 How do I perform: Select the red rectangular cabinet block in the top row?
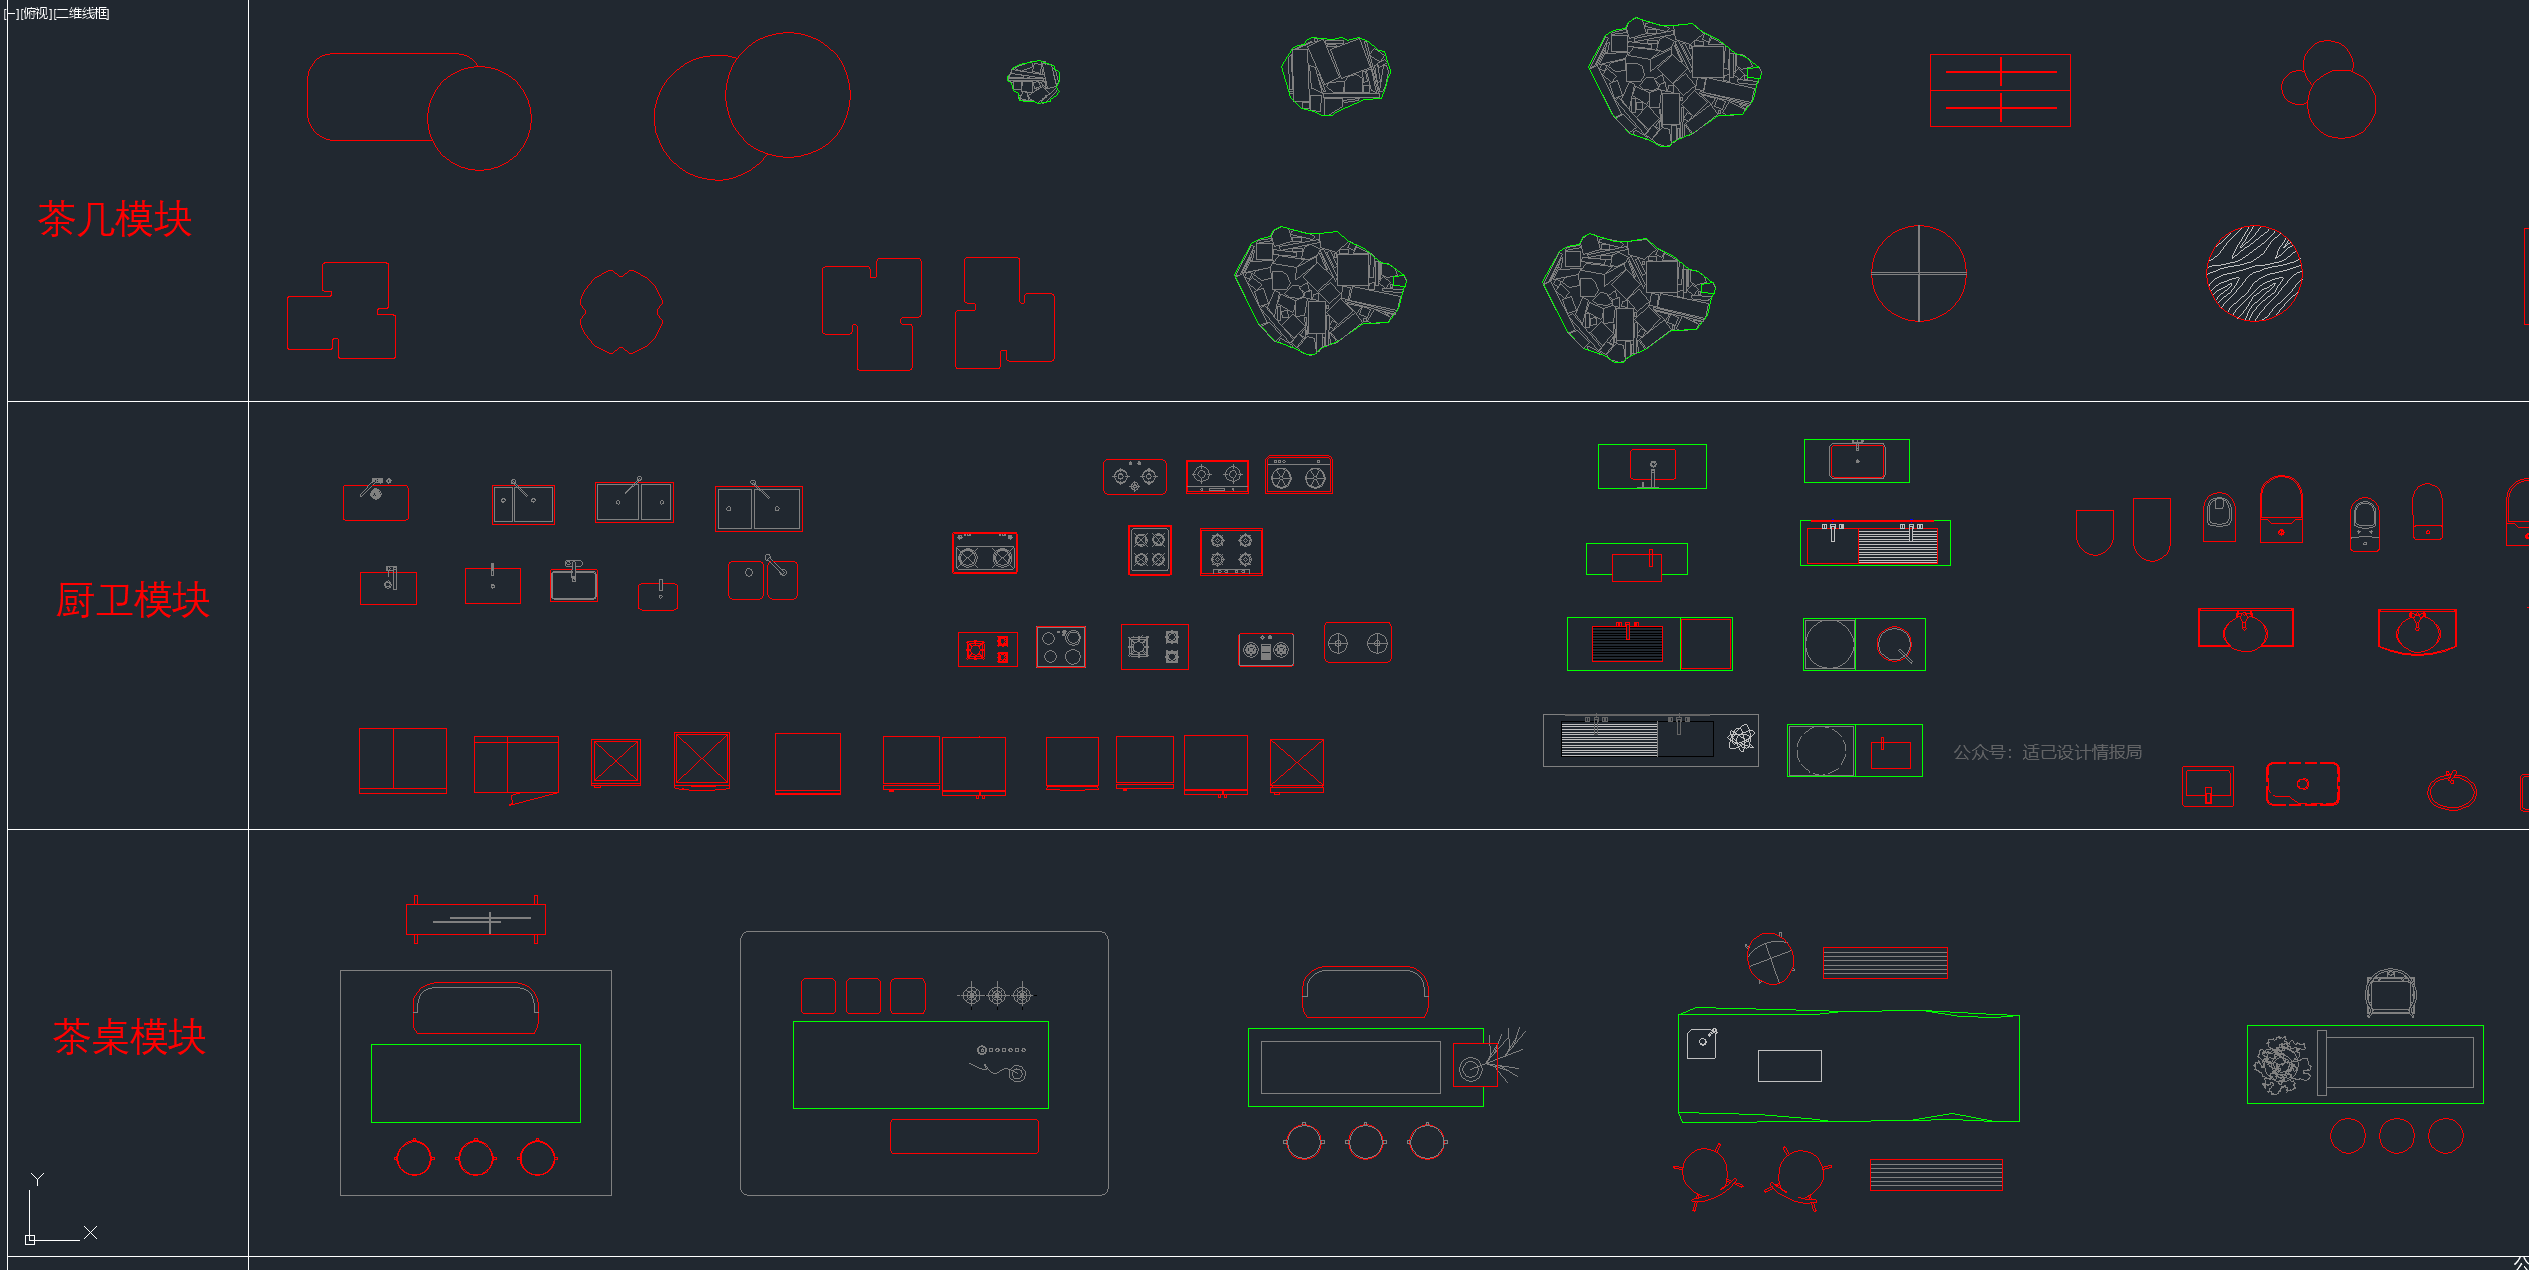tap(1999, 91)
